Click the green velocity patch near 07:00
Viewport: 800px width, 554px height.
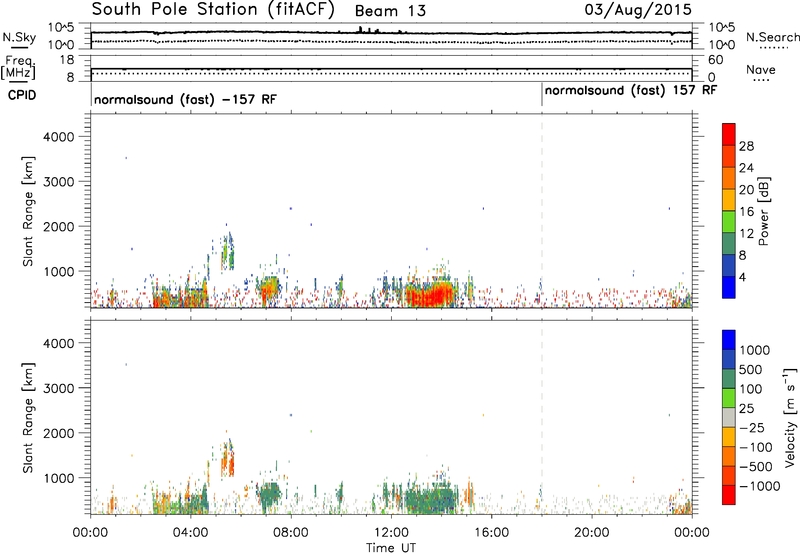pyautogui.click(x=269, y=495)
